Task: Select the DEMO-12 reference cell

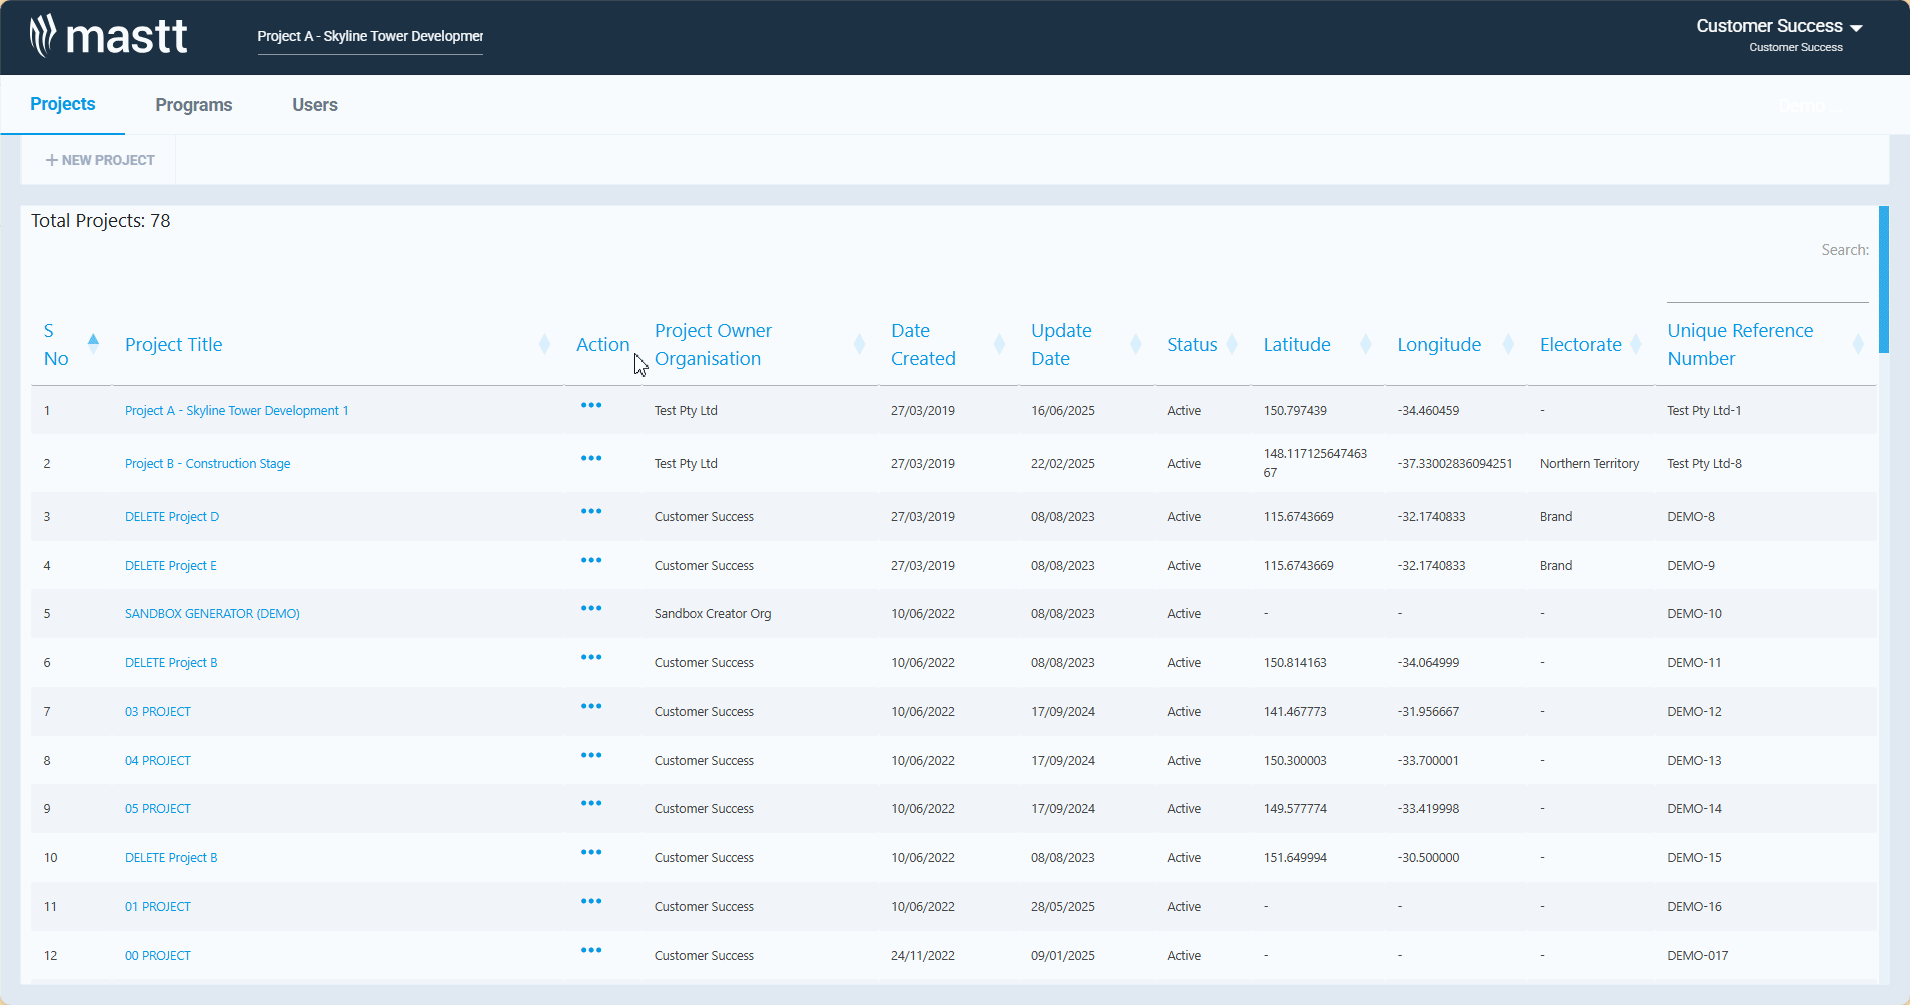Action: click(1694, 712)
